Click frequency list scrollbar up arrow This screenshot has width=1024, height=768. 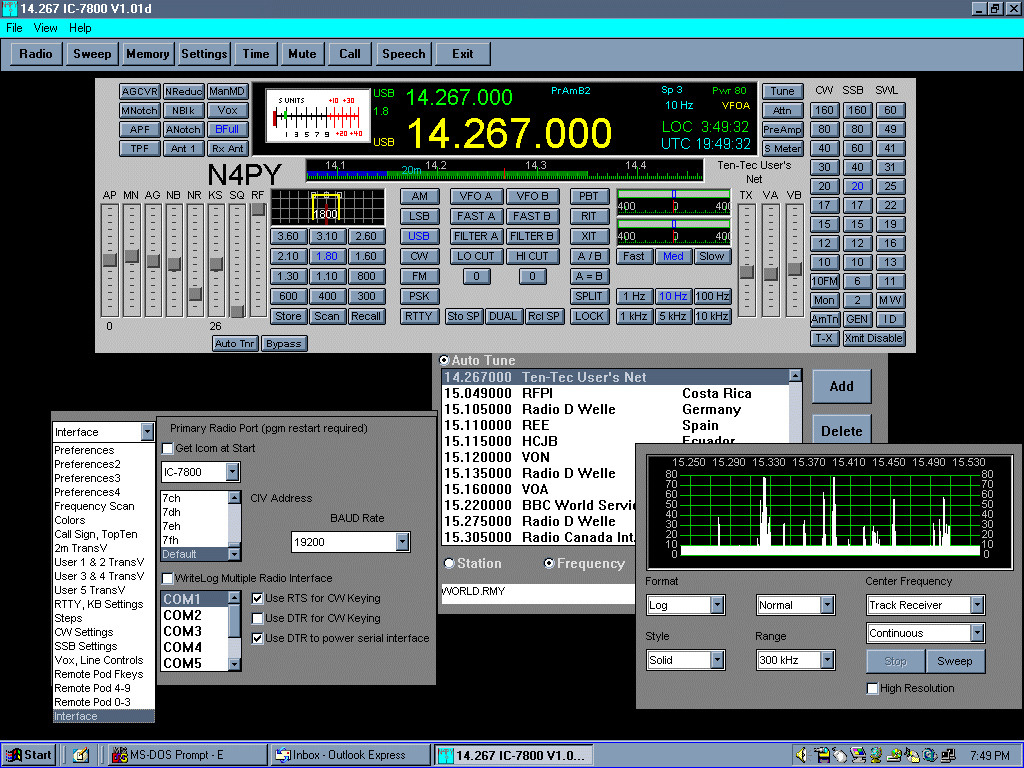pos(795,376)
